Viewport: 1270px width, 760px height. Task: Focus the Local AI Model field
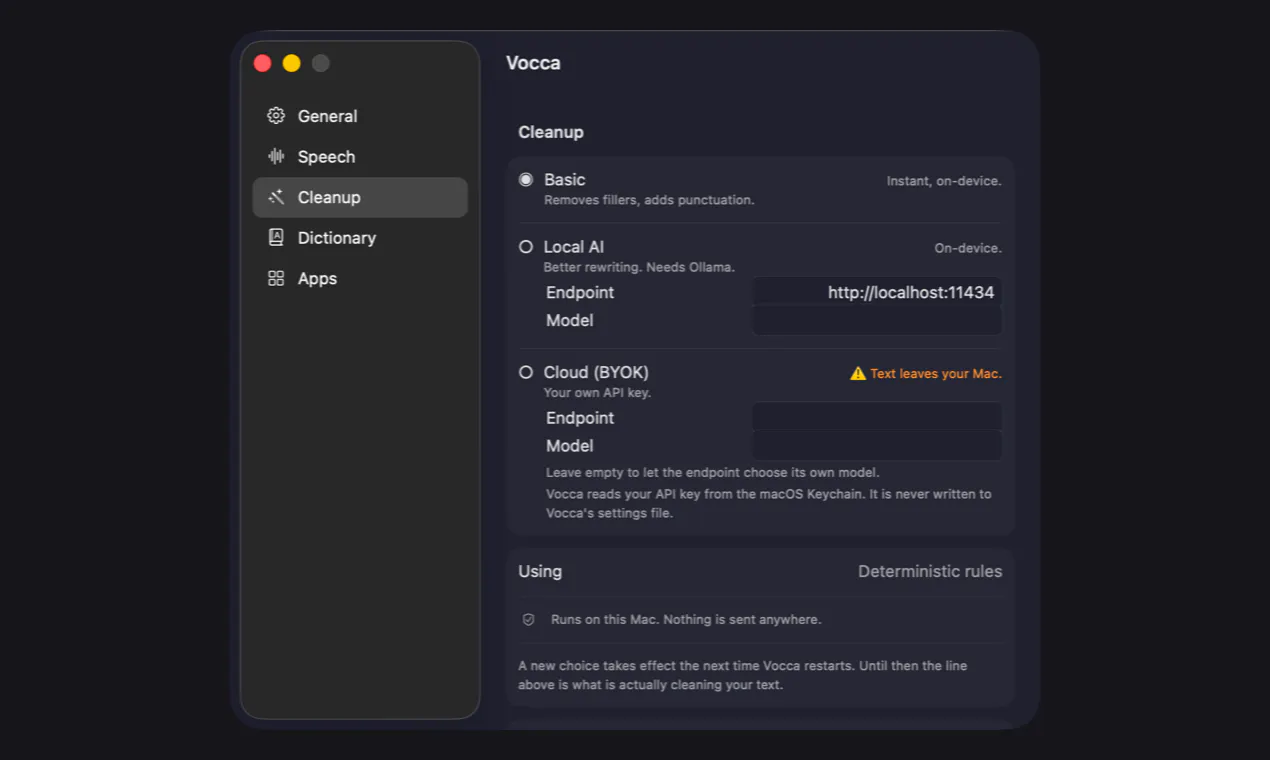pyautogui.click(x=877, y=320)
